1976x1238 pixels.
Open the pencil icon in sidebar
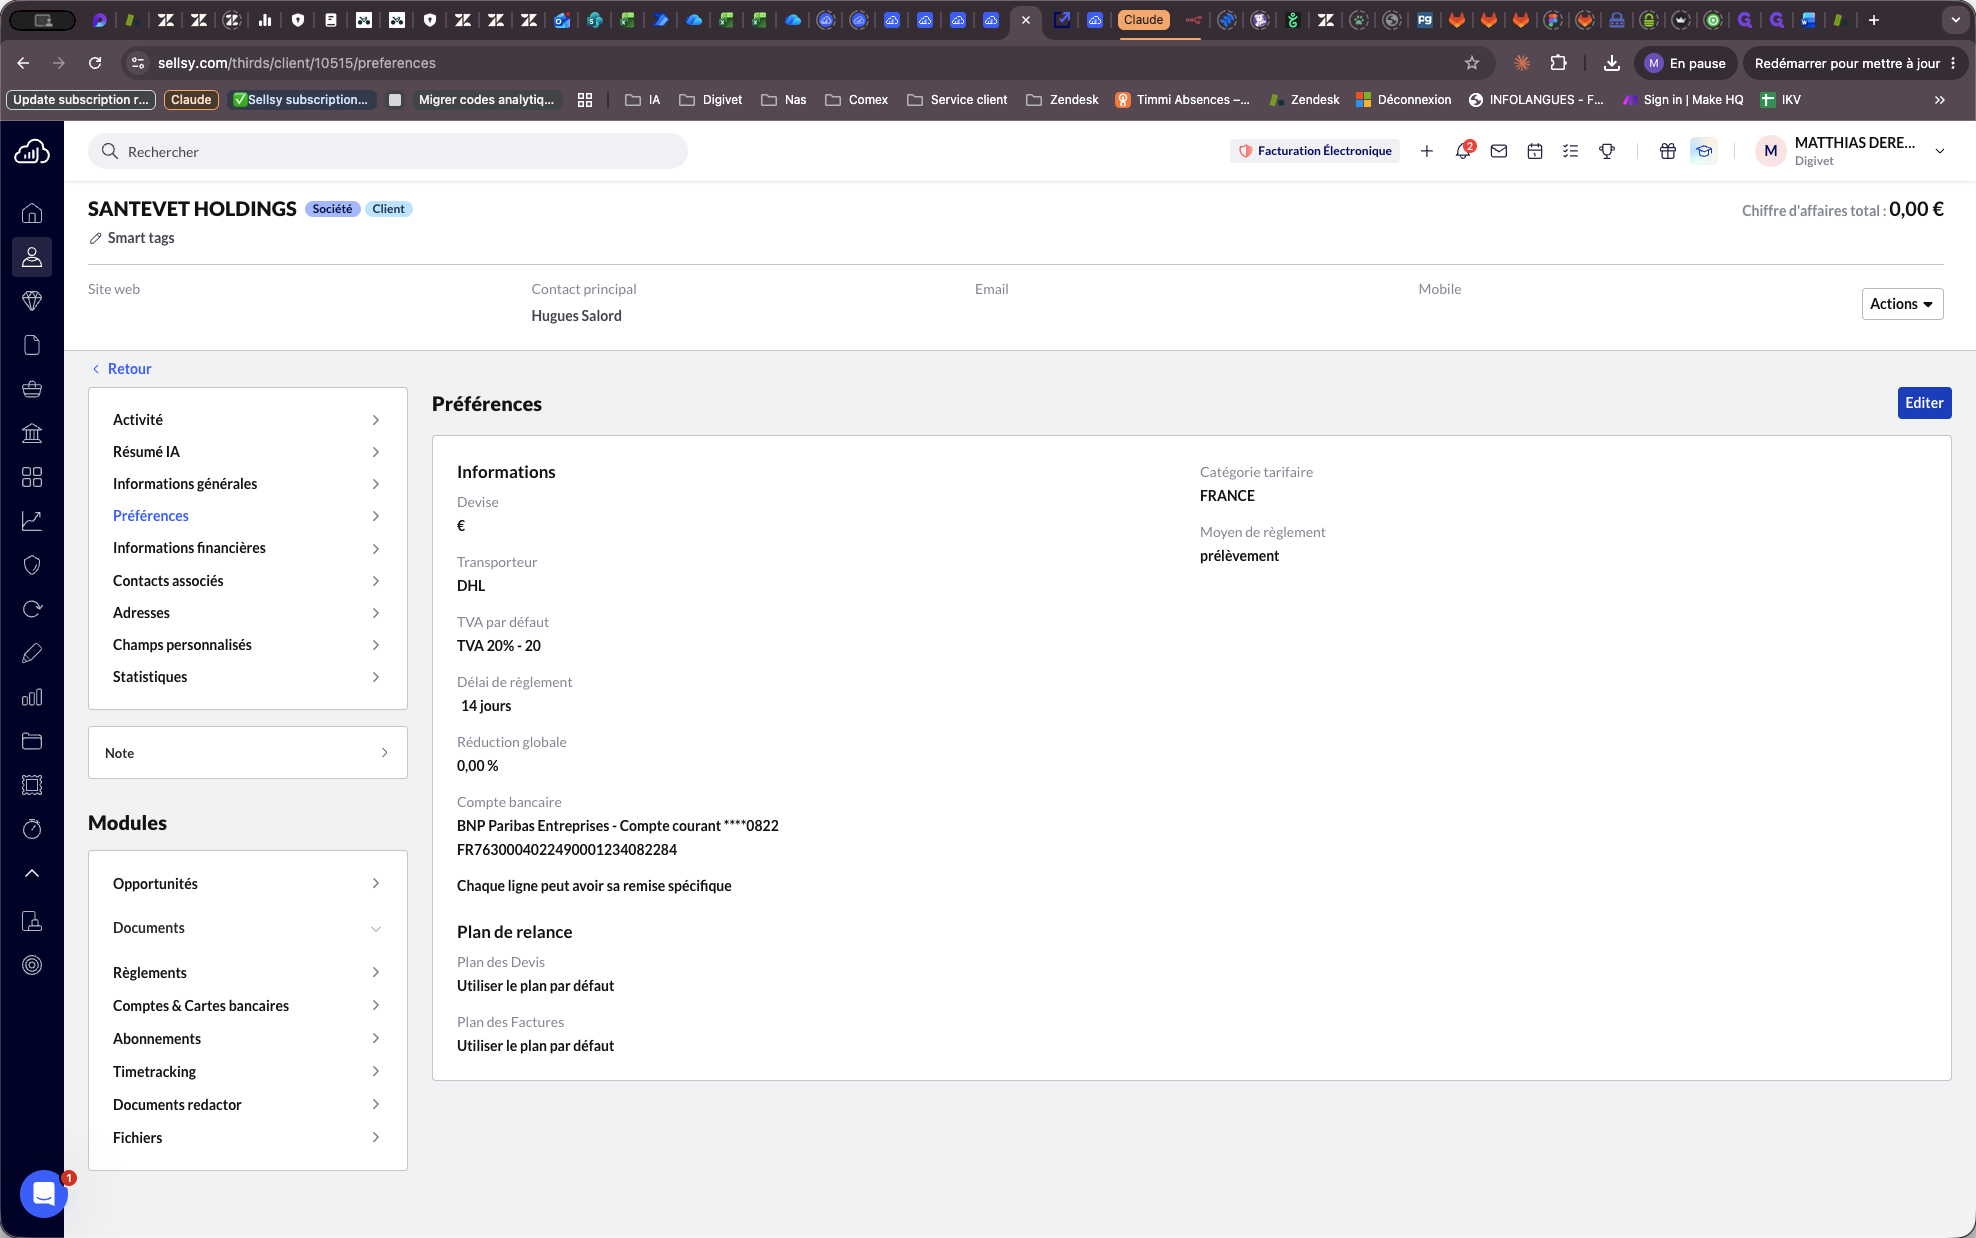click(32, 653)
